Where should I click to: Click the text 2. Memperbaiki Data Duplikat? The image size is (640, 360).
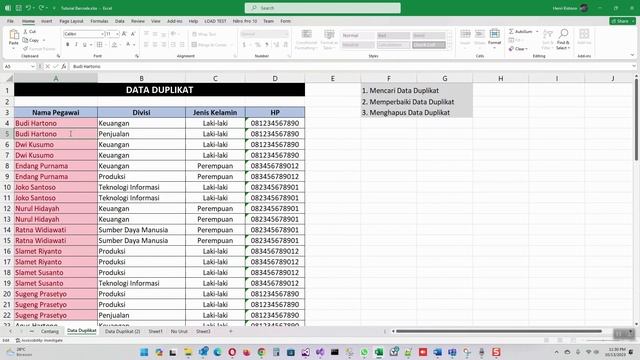[408, 102]
